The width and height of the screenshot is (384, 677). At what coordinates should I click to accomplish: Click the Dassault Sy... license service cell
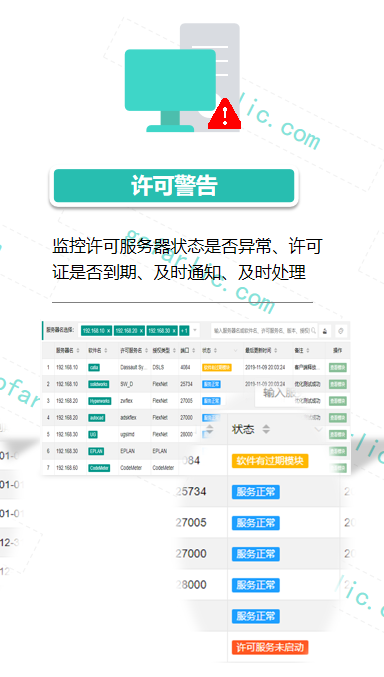point(133,367)
